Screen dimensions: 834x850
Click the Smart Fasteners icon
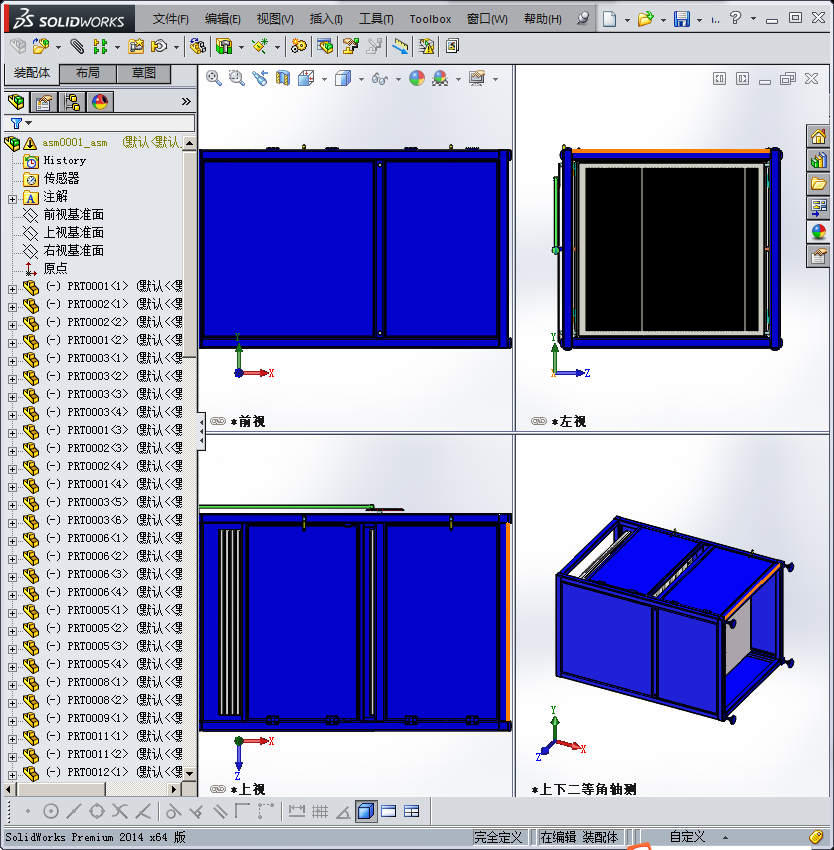click(136, 47)
